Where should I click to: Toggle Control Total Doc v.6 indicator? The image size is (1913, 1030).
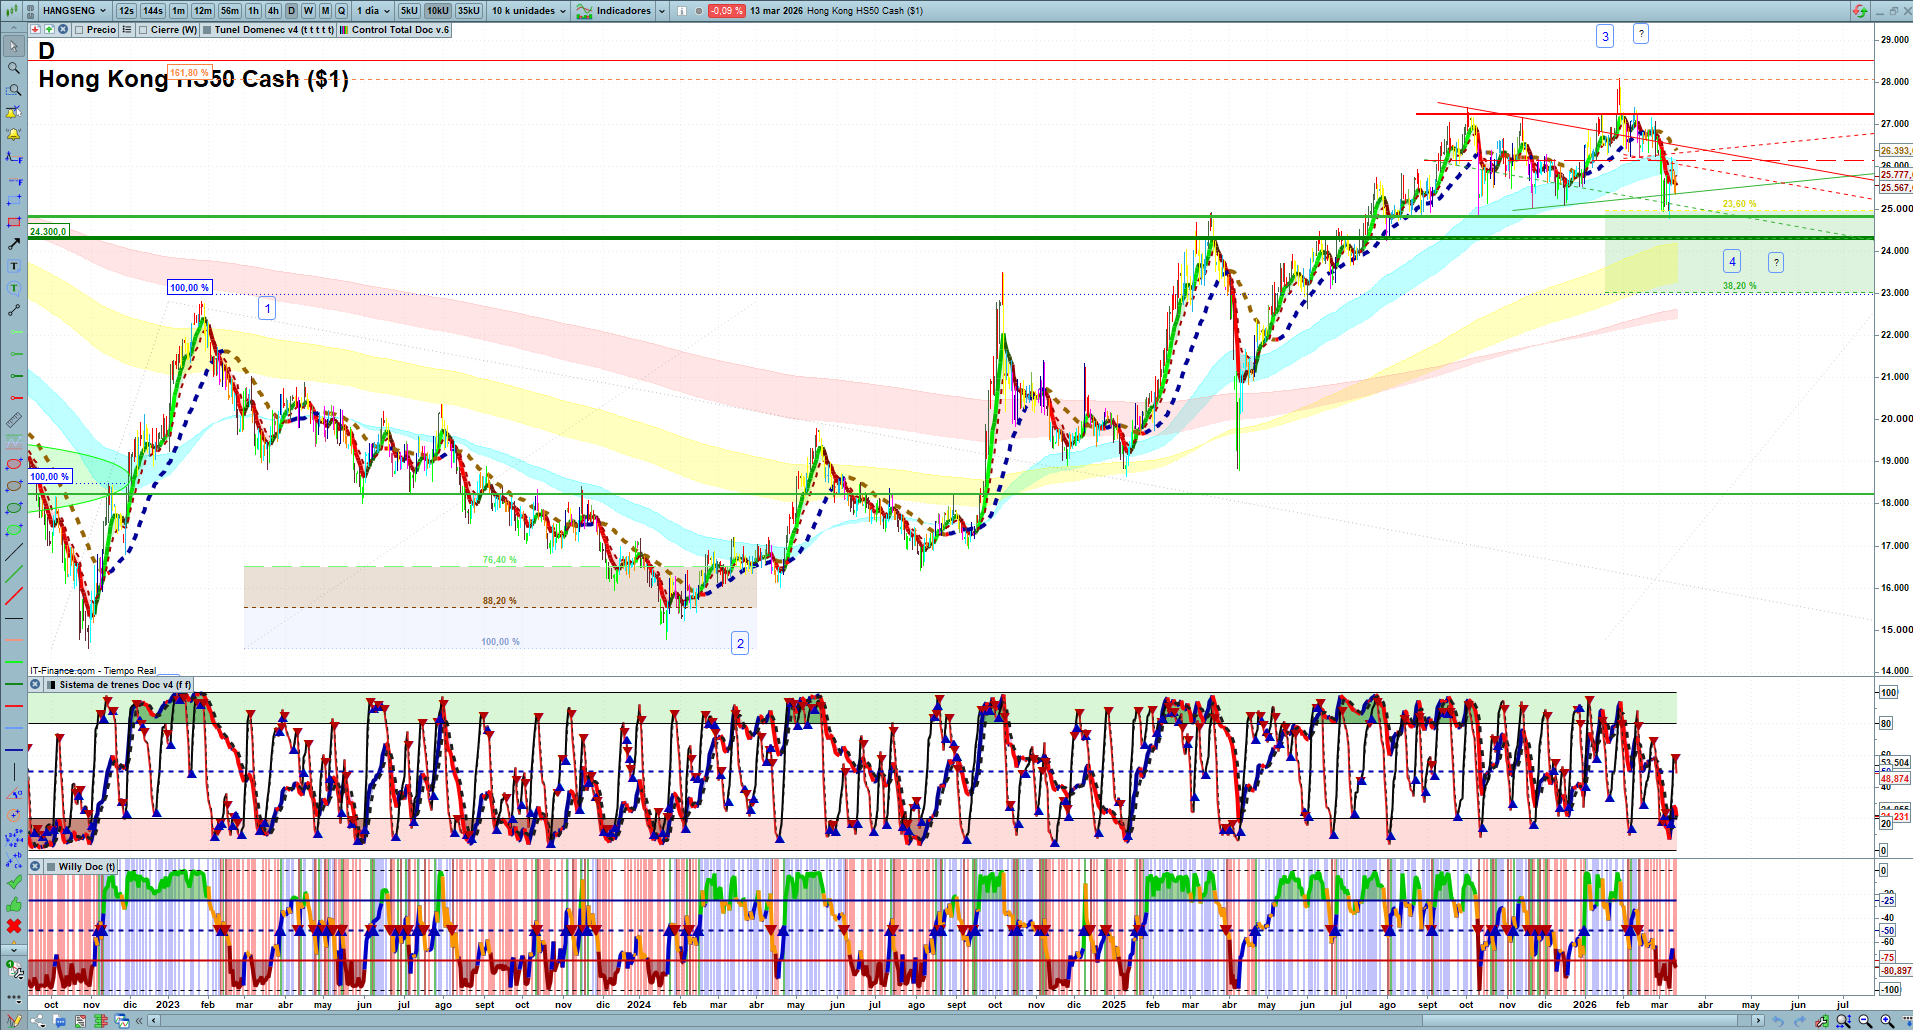[344, 30]
